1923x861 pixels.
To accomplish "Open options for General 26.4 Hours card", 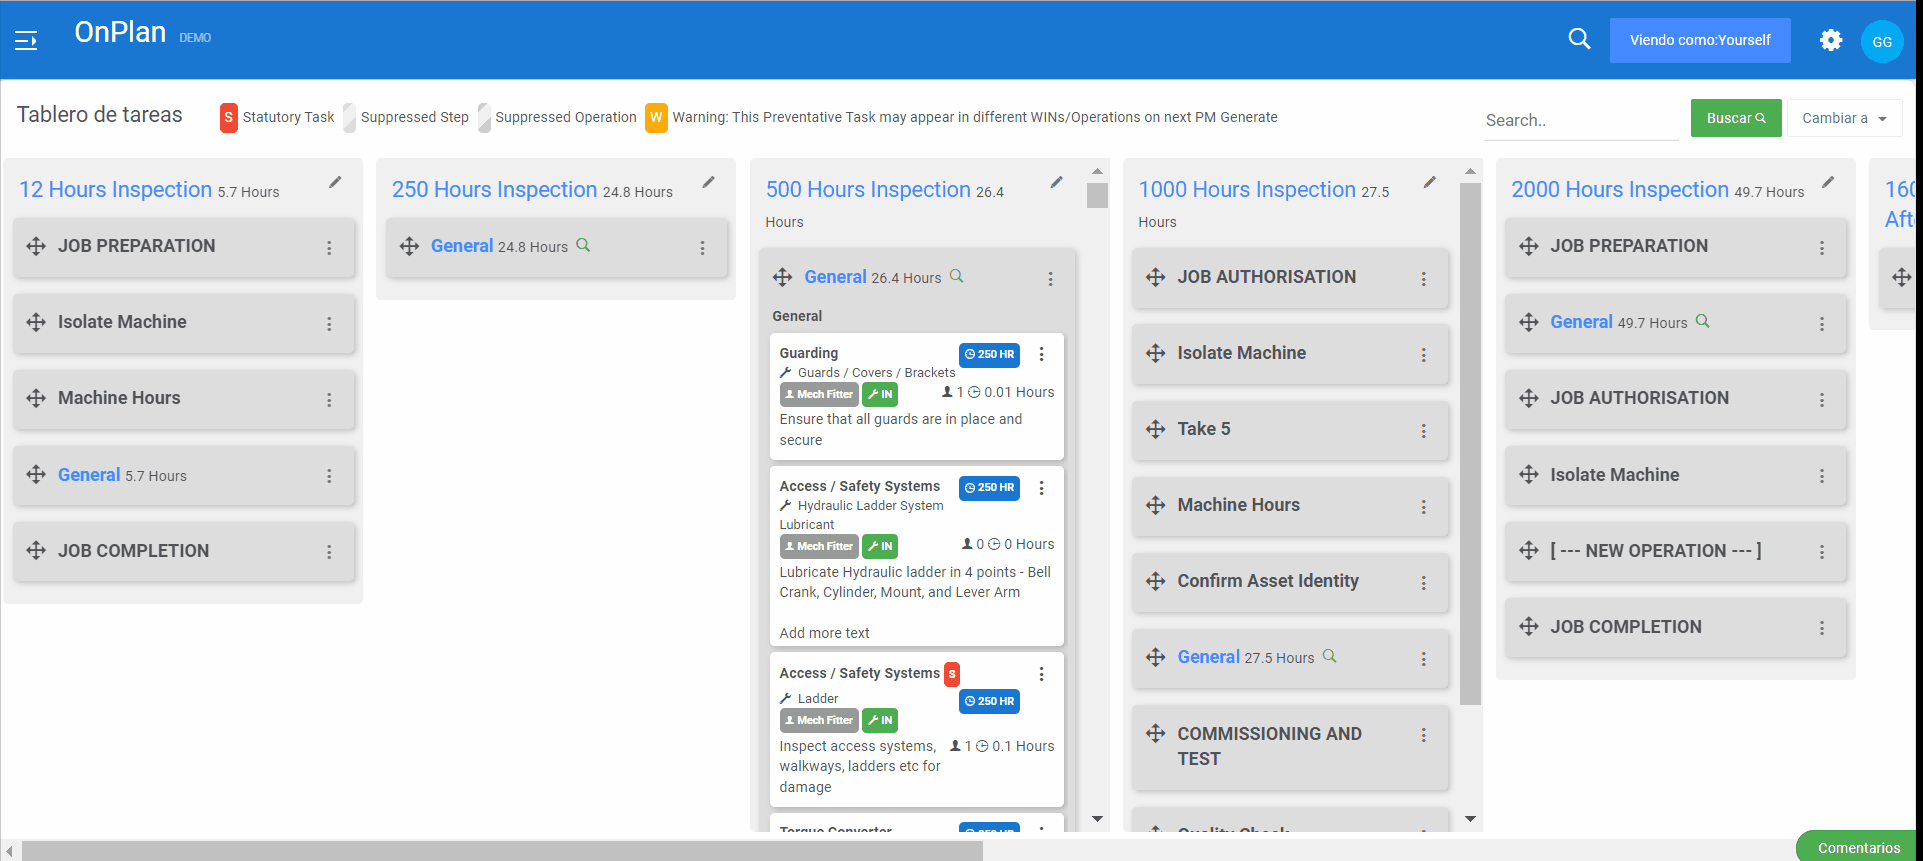I will [1050, 279].
